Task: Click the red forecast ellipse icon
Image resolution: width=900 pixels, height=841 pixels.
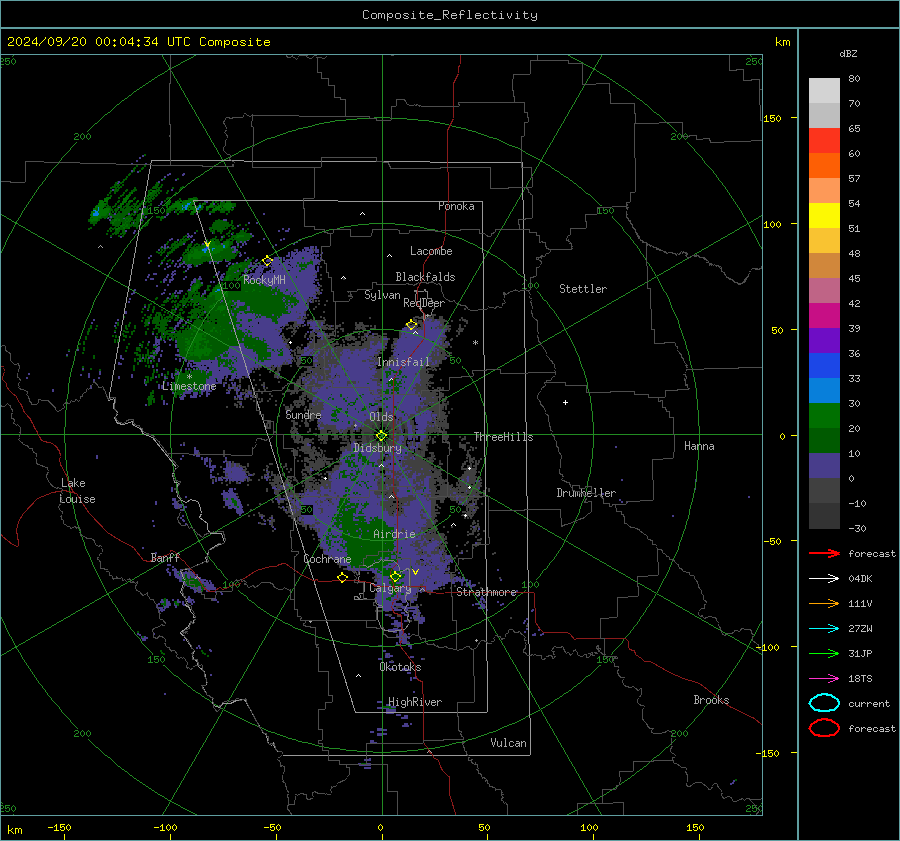Action: click(x=824, y=728)
